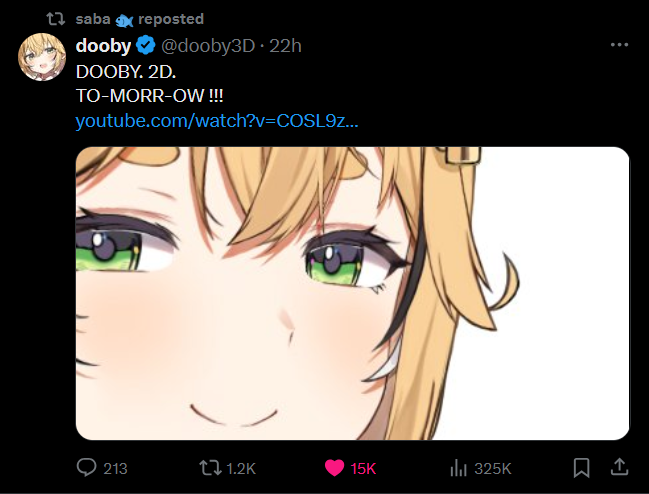Bookmark this dooby post

(582, 468)
